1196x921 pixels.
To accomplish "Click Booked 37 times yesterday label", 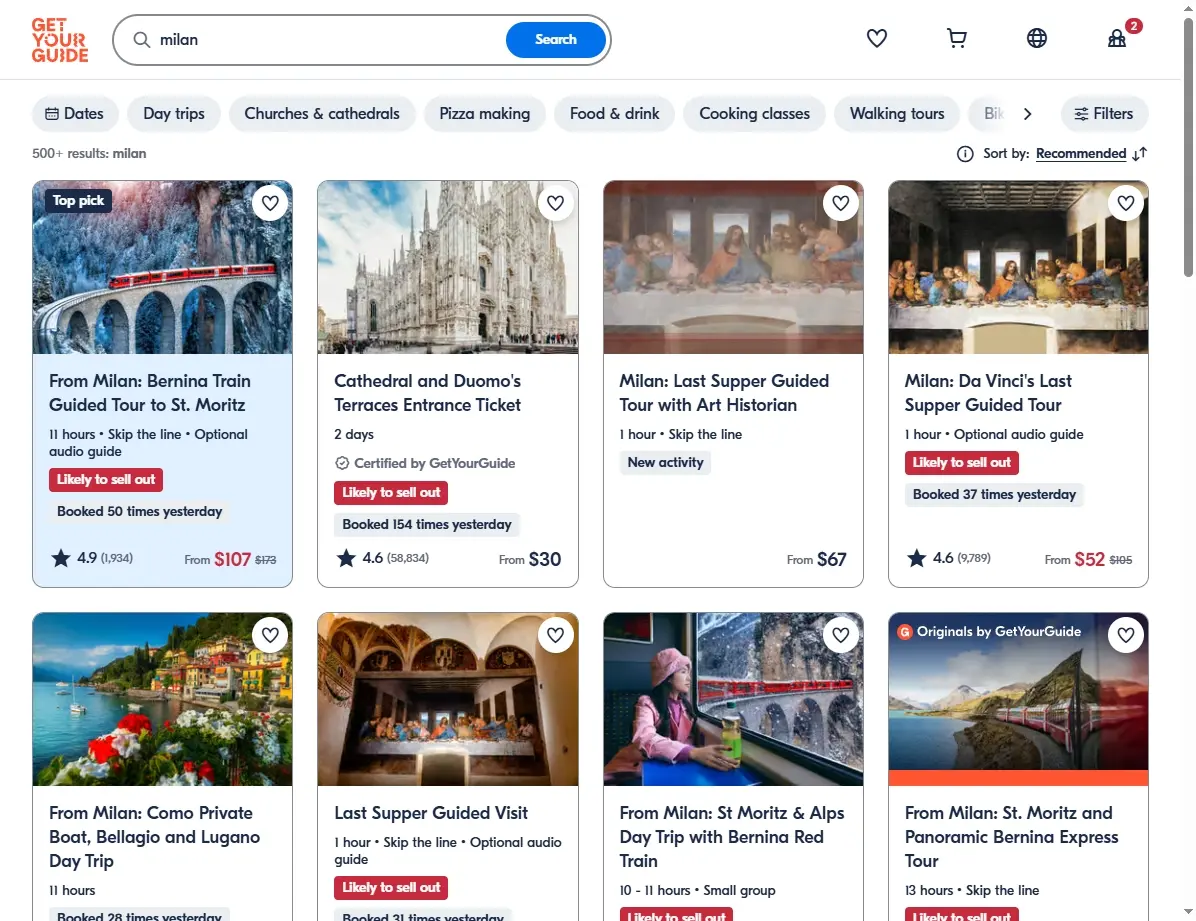I will tap(994, 495).
